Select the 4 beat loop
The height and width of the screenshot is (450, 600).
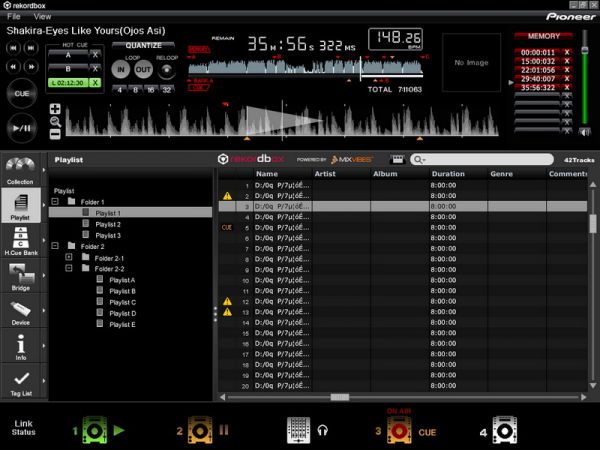tap(120, 90)
